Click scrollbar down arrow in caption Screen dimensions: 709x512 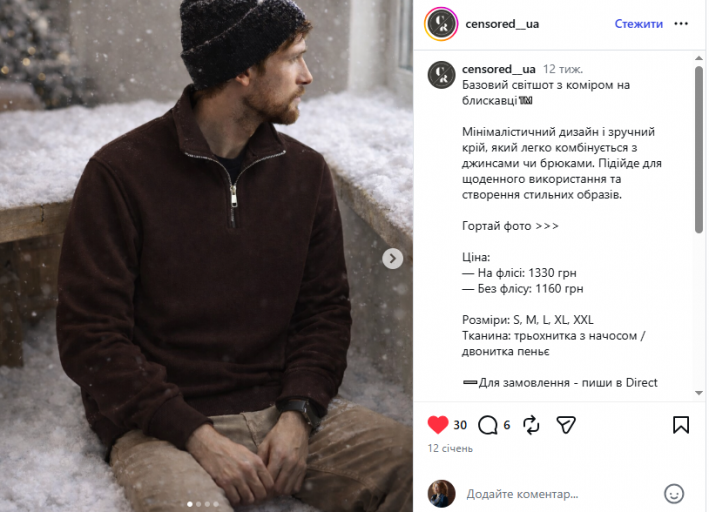699,393
